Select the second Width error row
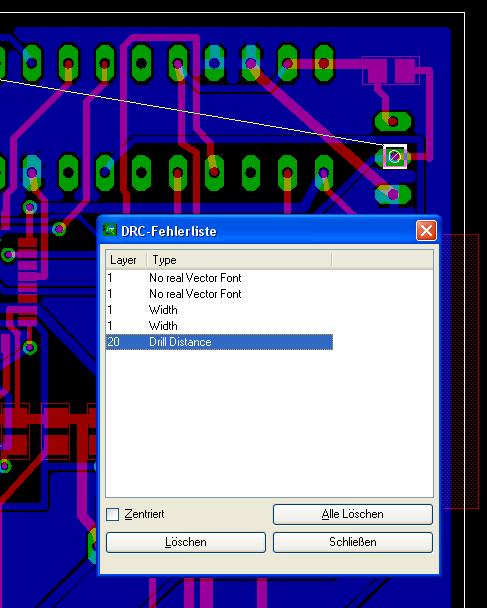The height and width of the screenshot is (608, 487). tap(219, 326)
